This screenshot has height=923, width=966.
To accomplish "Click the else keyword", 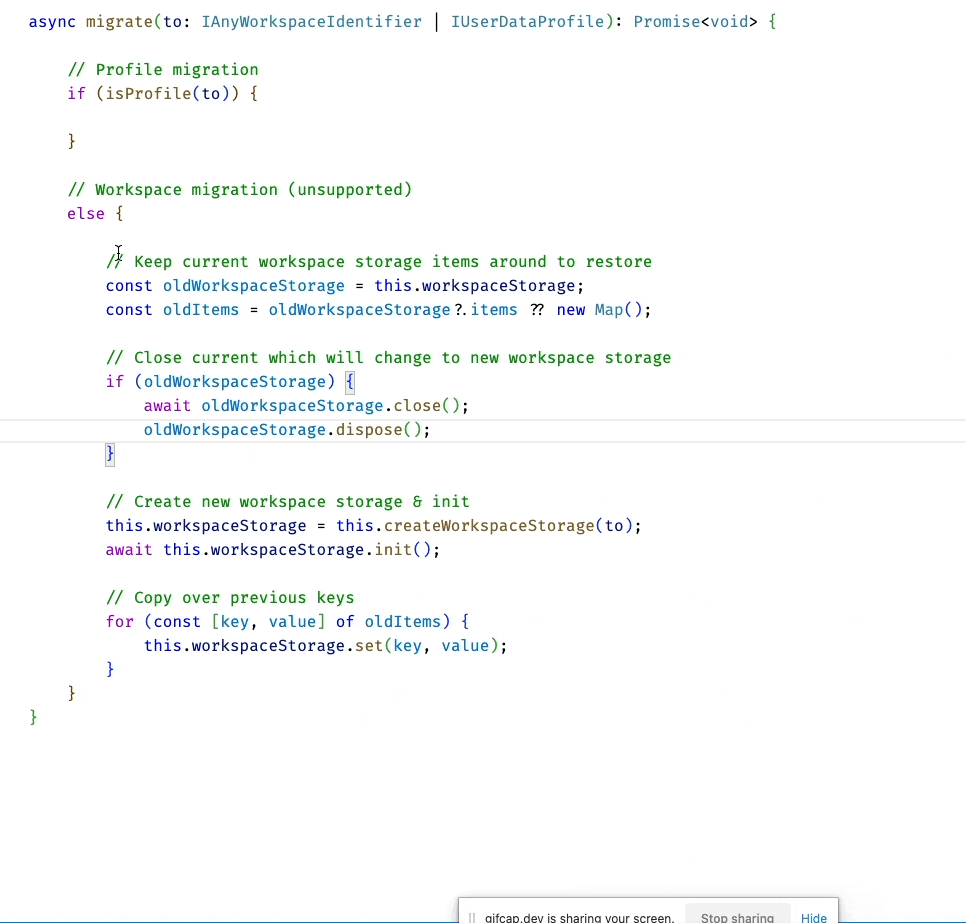I will click(x=84, y=213).
